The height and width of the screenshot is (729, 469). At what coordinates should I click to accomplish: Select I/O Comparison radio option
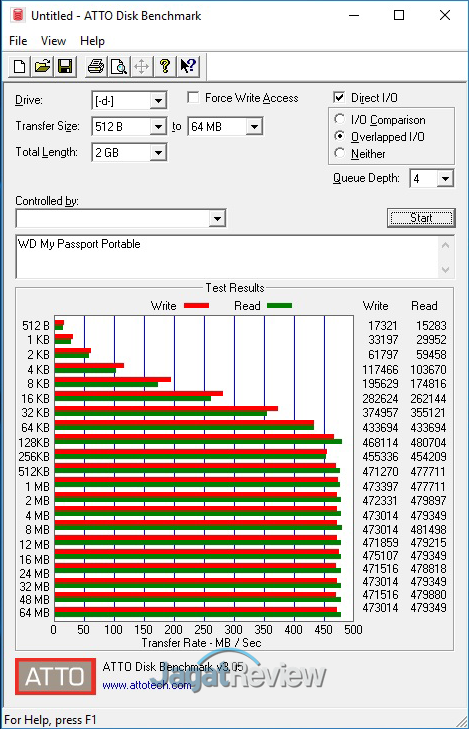click(x=340, y=119)
